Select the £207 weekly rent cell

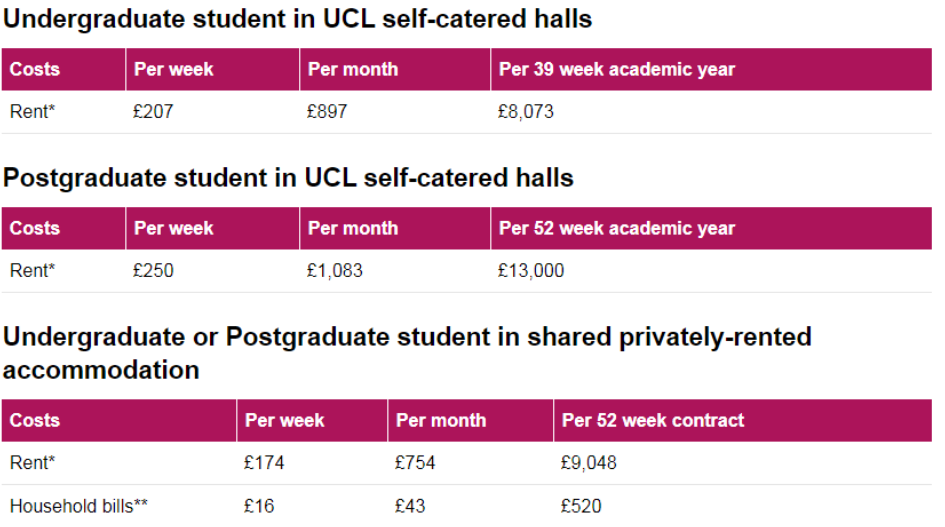[x=153, y=112]
